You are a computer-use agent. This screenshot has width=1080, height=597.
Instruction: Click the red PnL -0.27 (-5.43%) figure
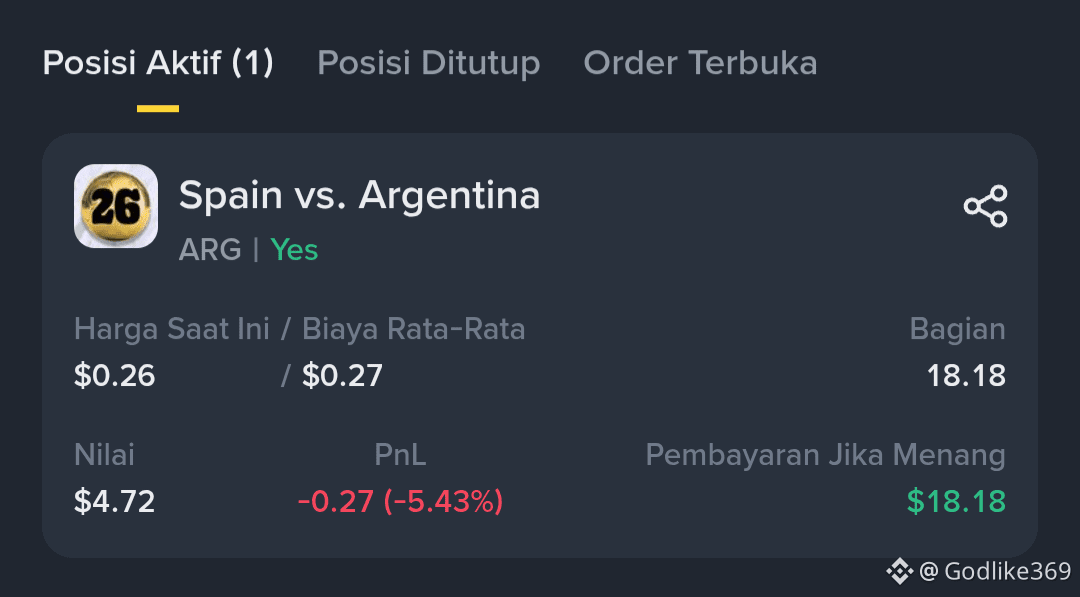tap(400, 501)
